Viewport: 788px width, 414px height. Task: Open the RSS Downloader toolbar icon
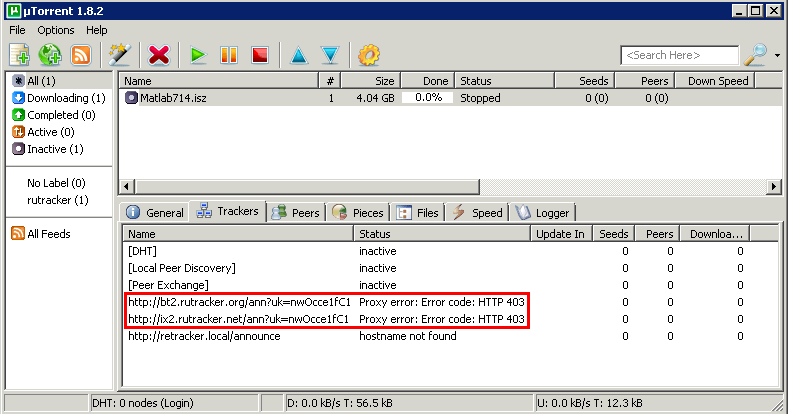pyautogui.click(x=81, y=55)
